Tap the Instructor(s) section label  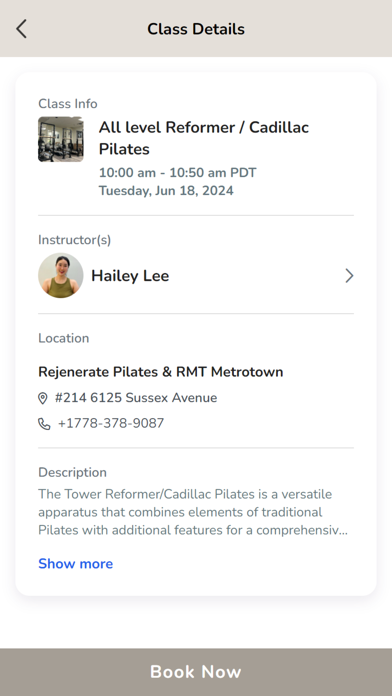(x=75, y=240)
